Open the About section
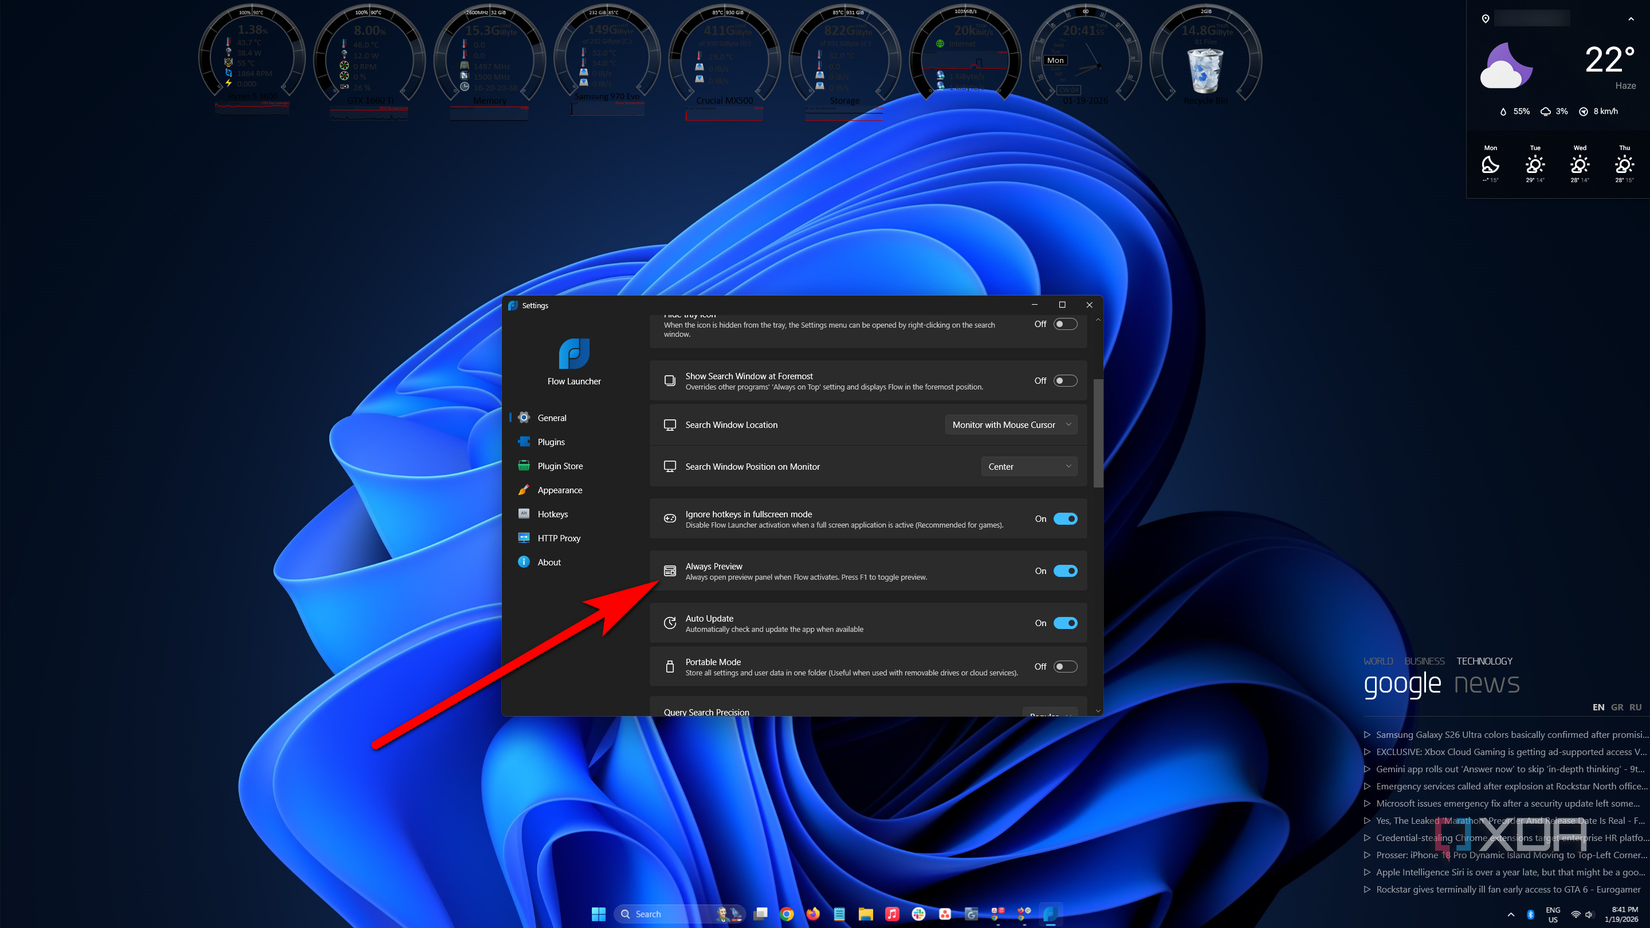 coord(550,562)
